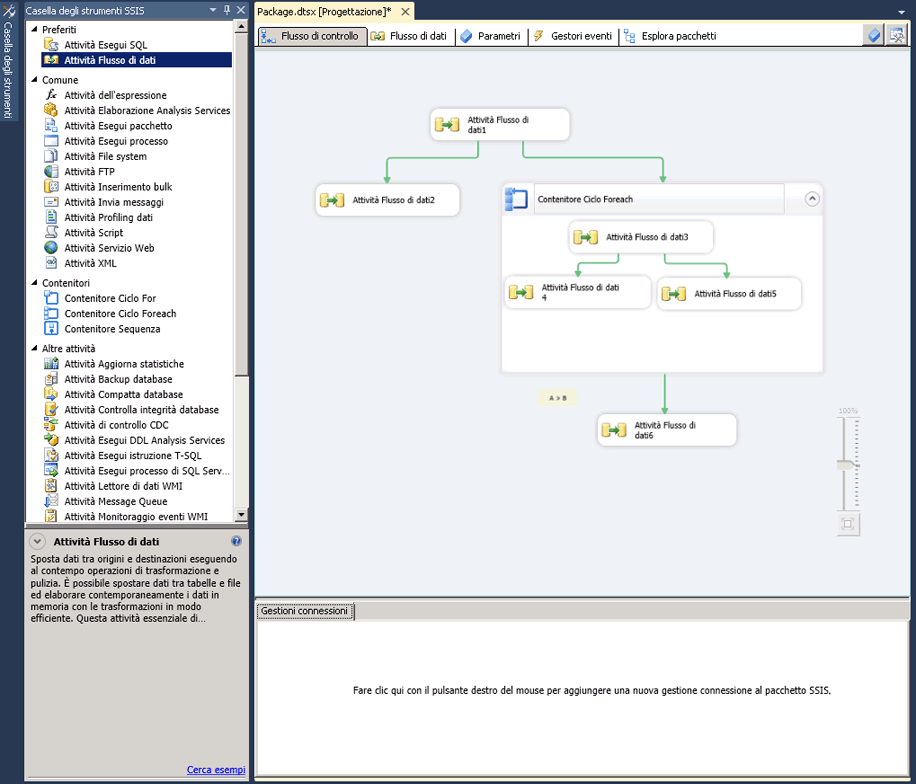Click Attività Script icon
This screenshot has height=784, width=916.
pyautogui.click(x=51, y=232)
